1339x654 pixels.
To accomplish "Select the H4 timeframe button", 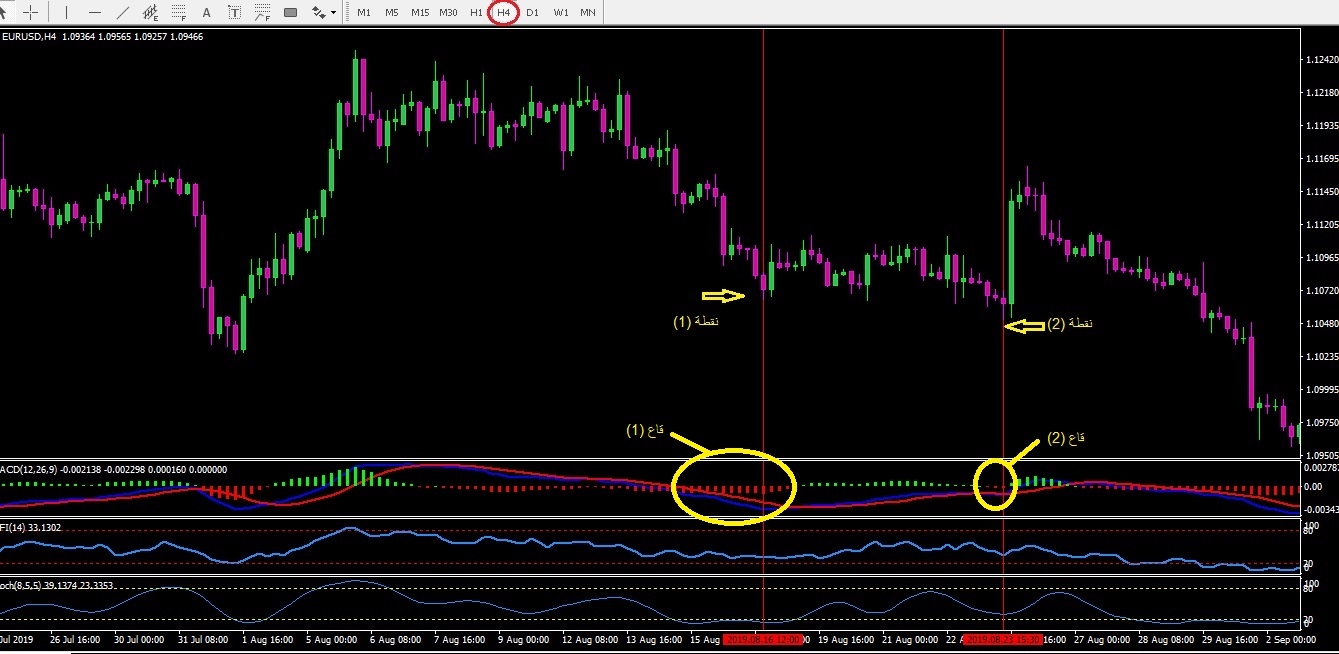I will 504,13.
